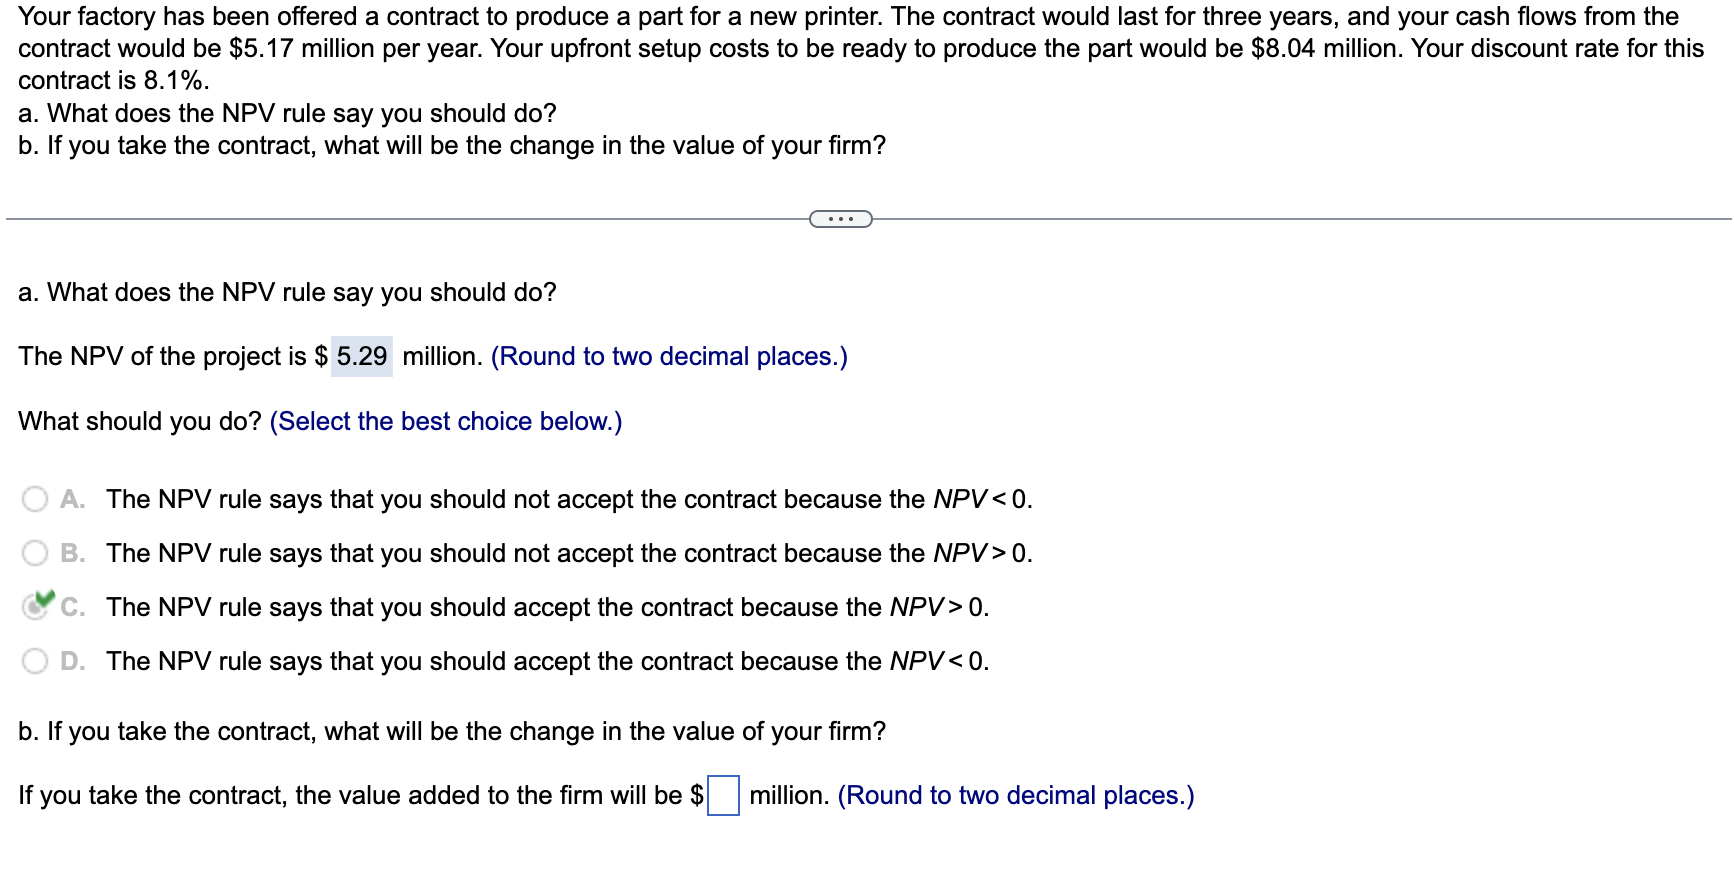Click the horizontal divider separator line

pyautogui.click(x=400, y=218)
